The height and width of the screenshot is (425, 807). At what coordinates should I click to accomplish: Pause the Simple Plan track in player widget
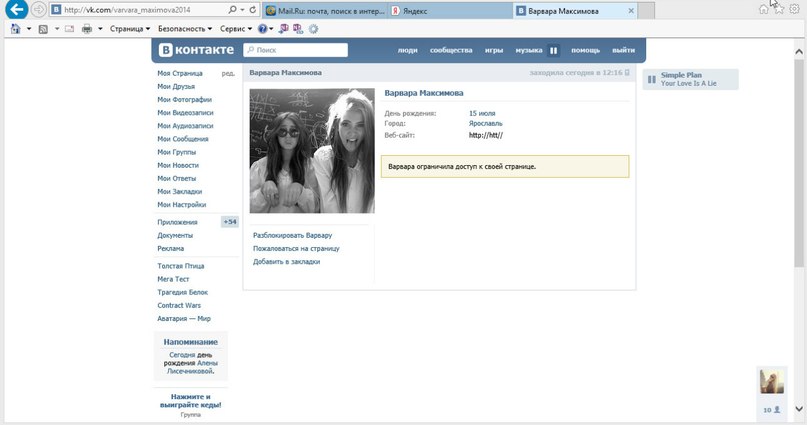652,80
